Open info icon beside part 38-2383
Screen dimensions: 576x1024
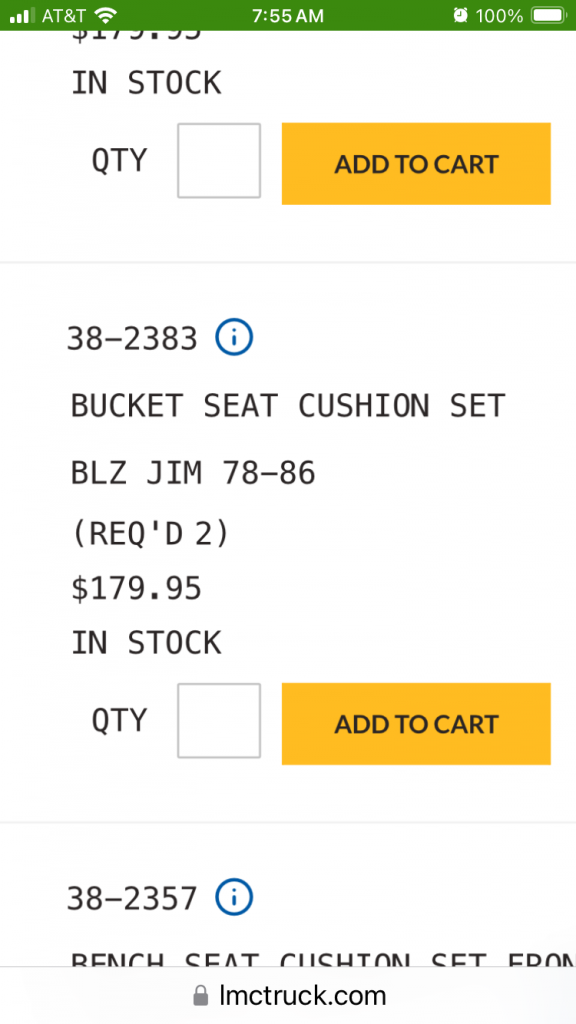[x=234, y=337]
